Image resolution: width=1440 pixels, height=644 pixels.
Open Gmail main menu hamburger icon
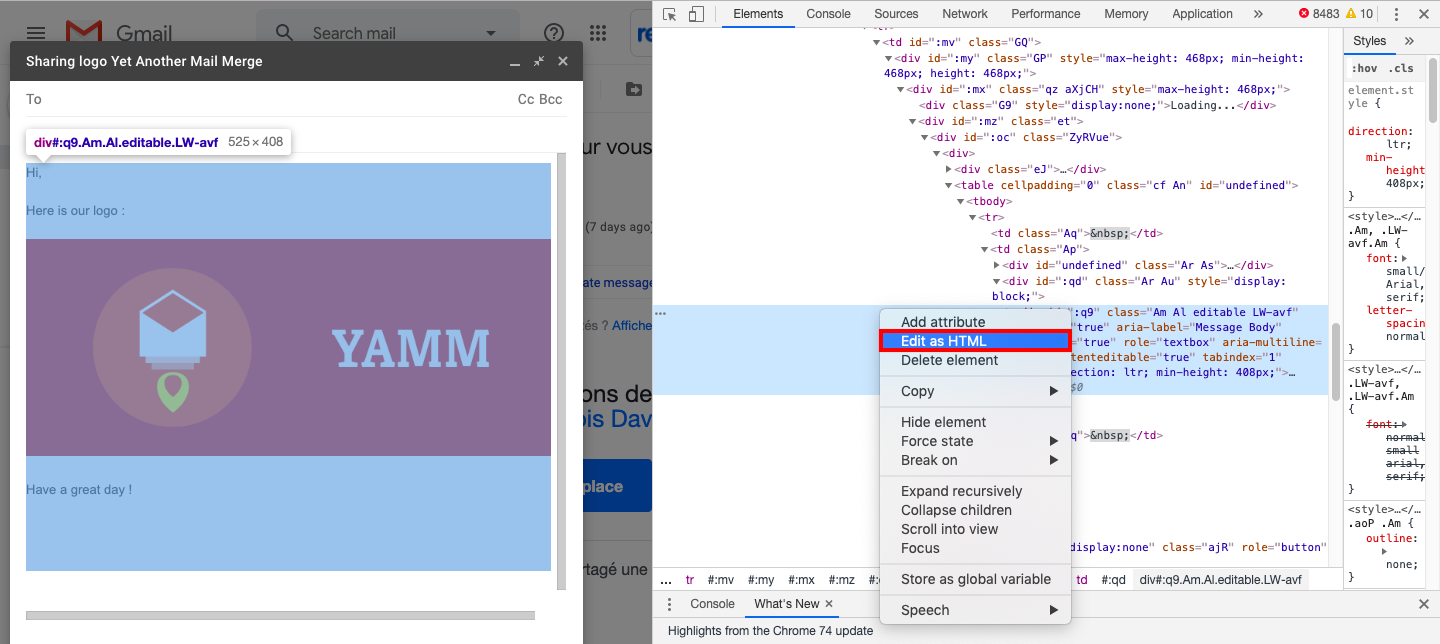36,33
